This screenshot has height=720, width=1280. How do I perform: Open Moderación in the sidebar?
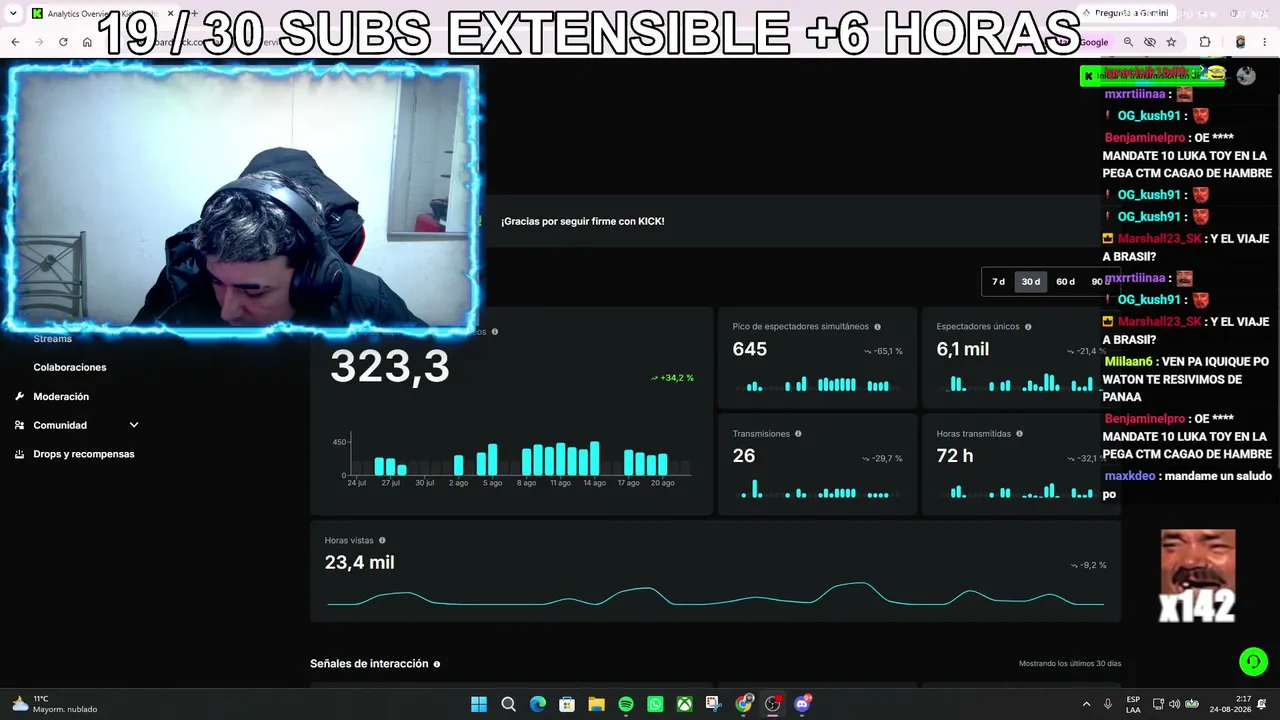(61, 396)
